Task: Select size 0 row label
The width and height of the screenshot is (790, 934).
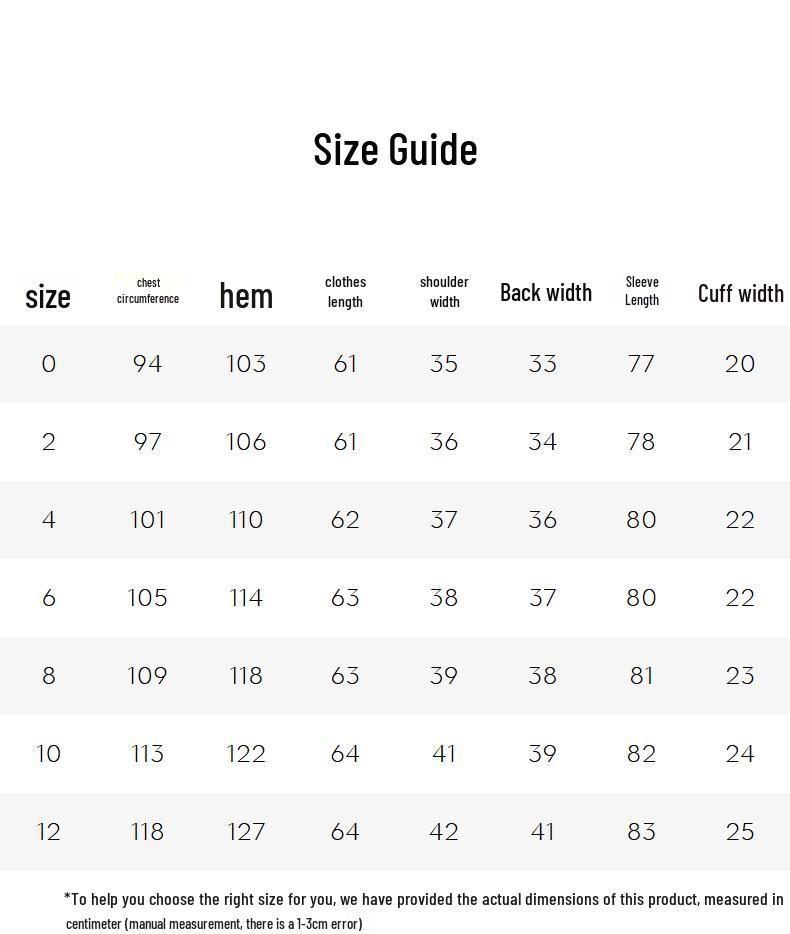Action: (x=49, y=364)
